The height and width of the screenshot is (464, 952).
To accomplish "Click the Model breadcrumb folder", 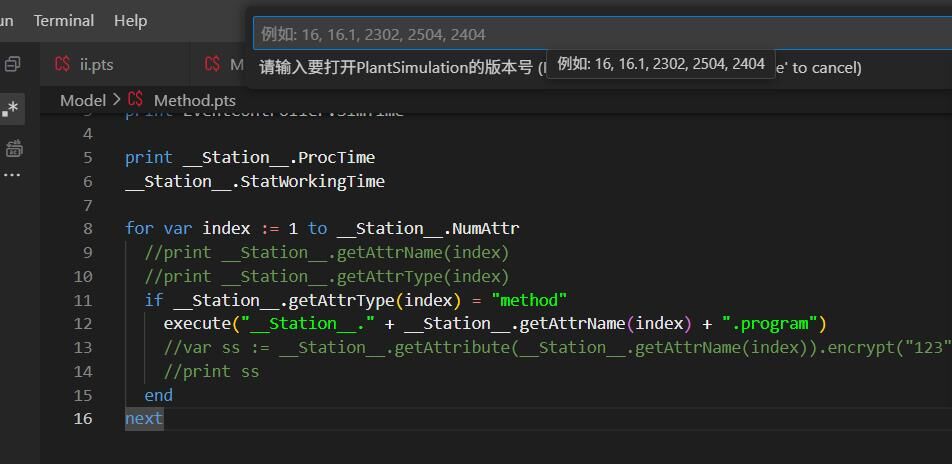I will click(82, 100).
